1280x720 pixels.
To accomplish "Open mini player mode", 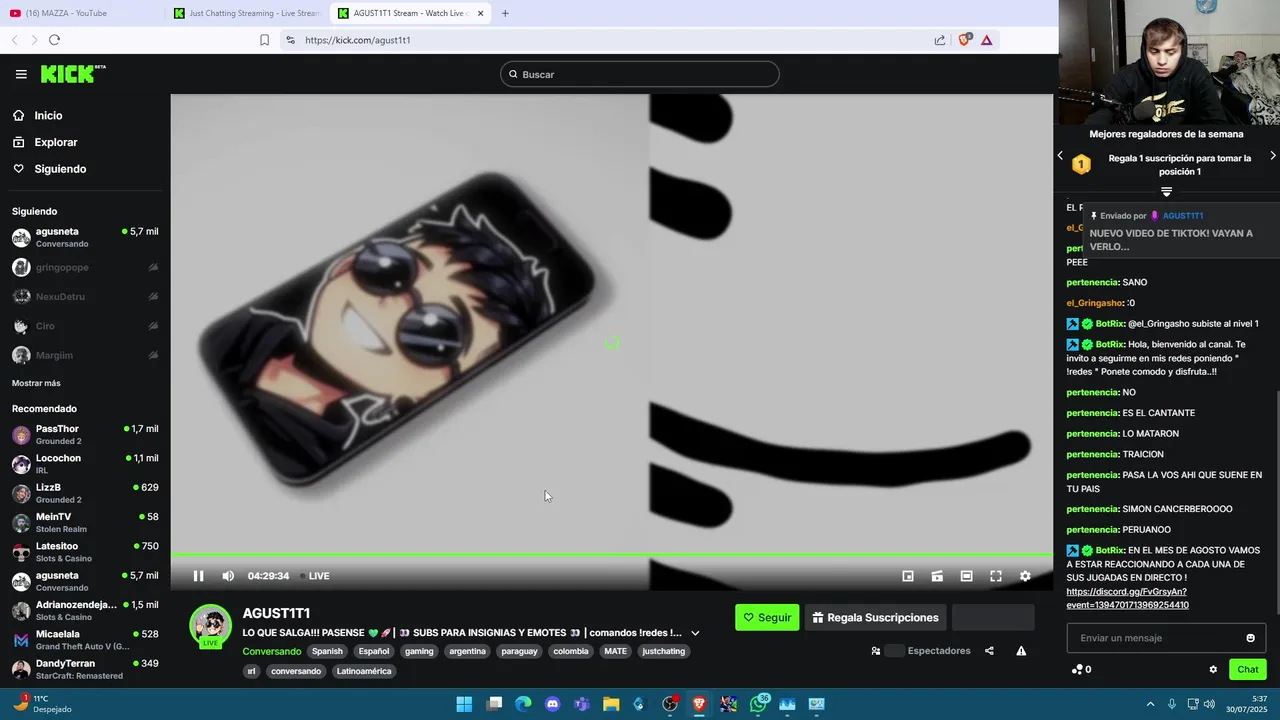I will coord(908,576).
